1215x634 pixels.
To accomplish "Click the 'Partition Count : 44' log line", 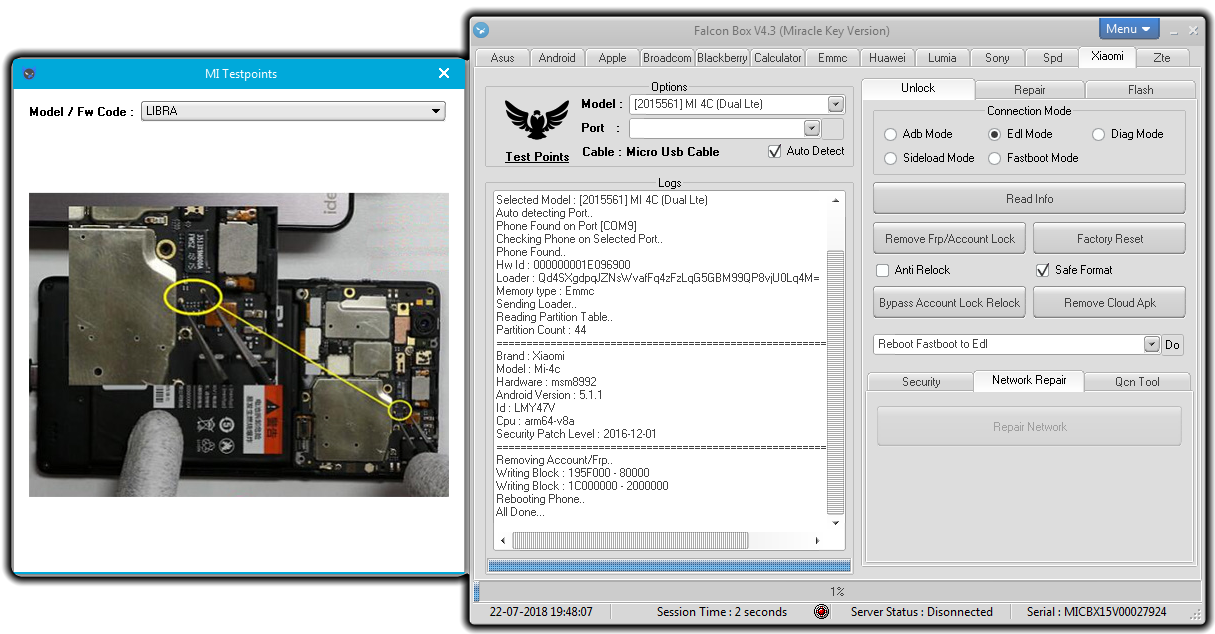I will 541,330.
